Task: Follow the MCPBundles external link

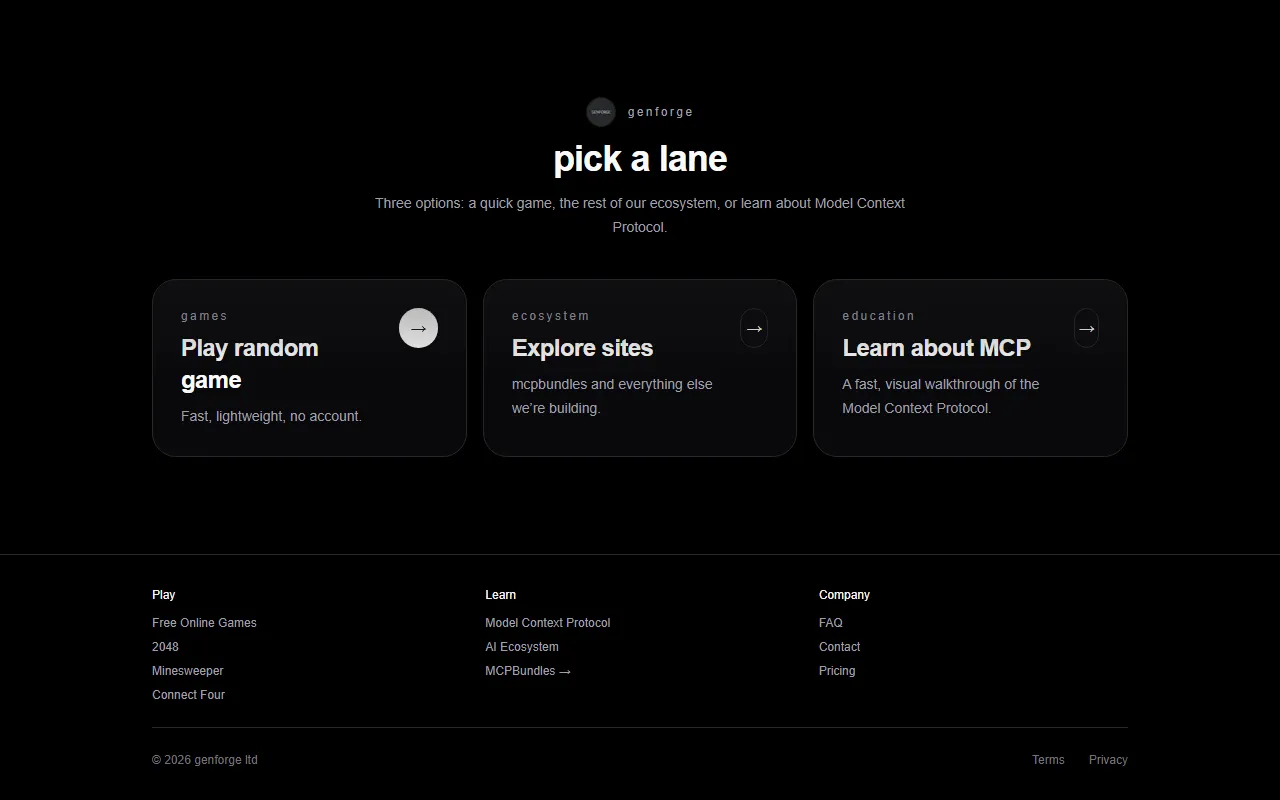Action: (x=528, y=671)
